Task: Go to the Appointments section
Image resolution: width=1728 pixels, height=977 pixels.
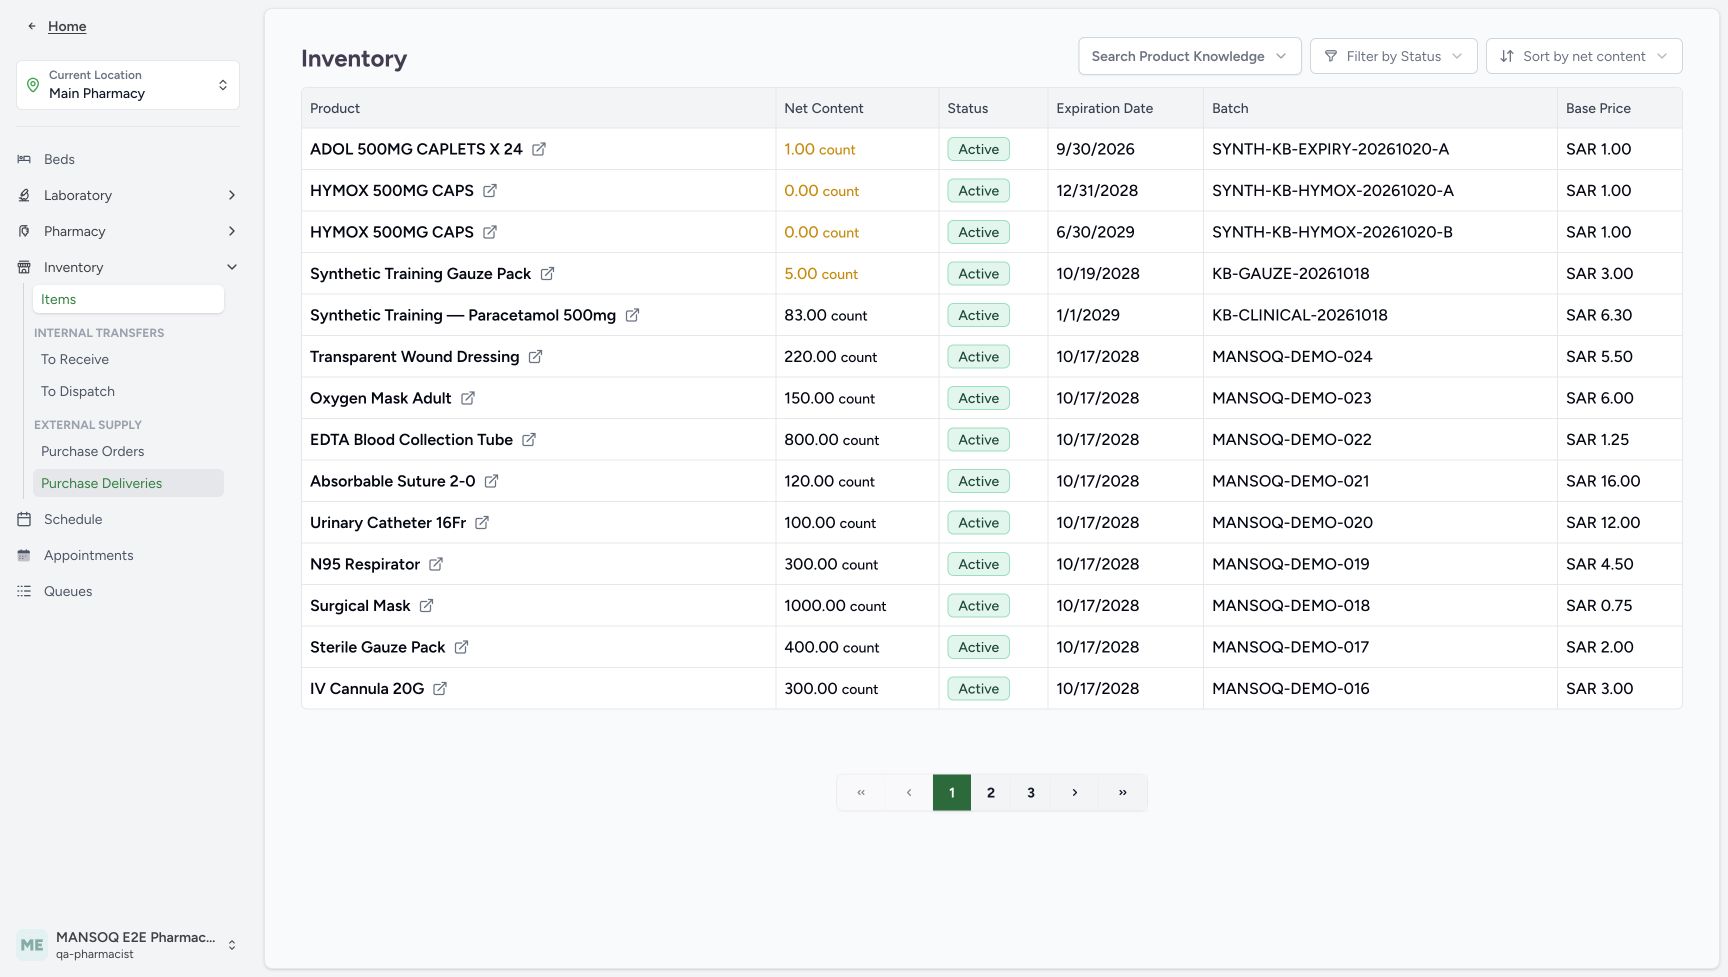Action: [x=88, y=555]
